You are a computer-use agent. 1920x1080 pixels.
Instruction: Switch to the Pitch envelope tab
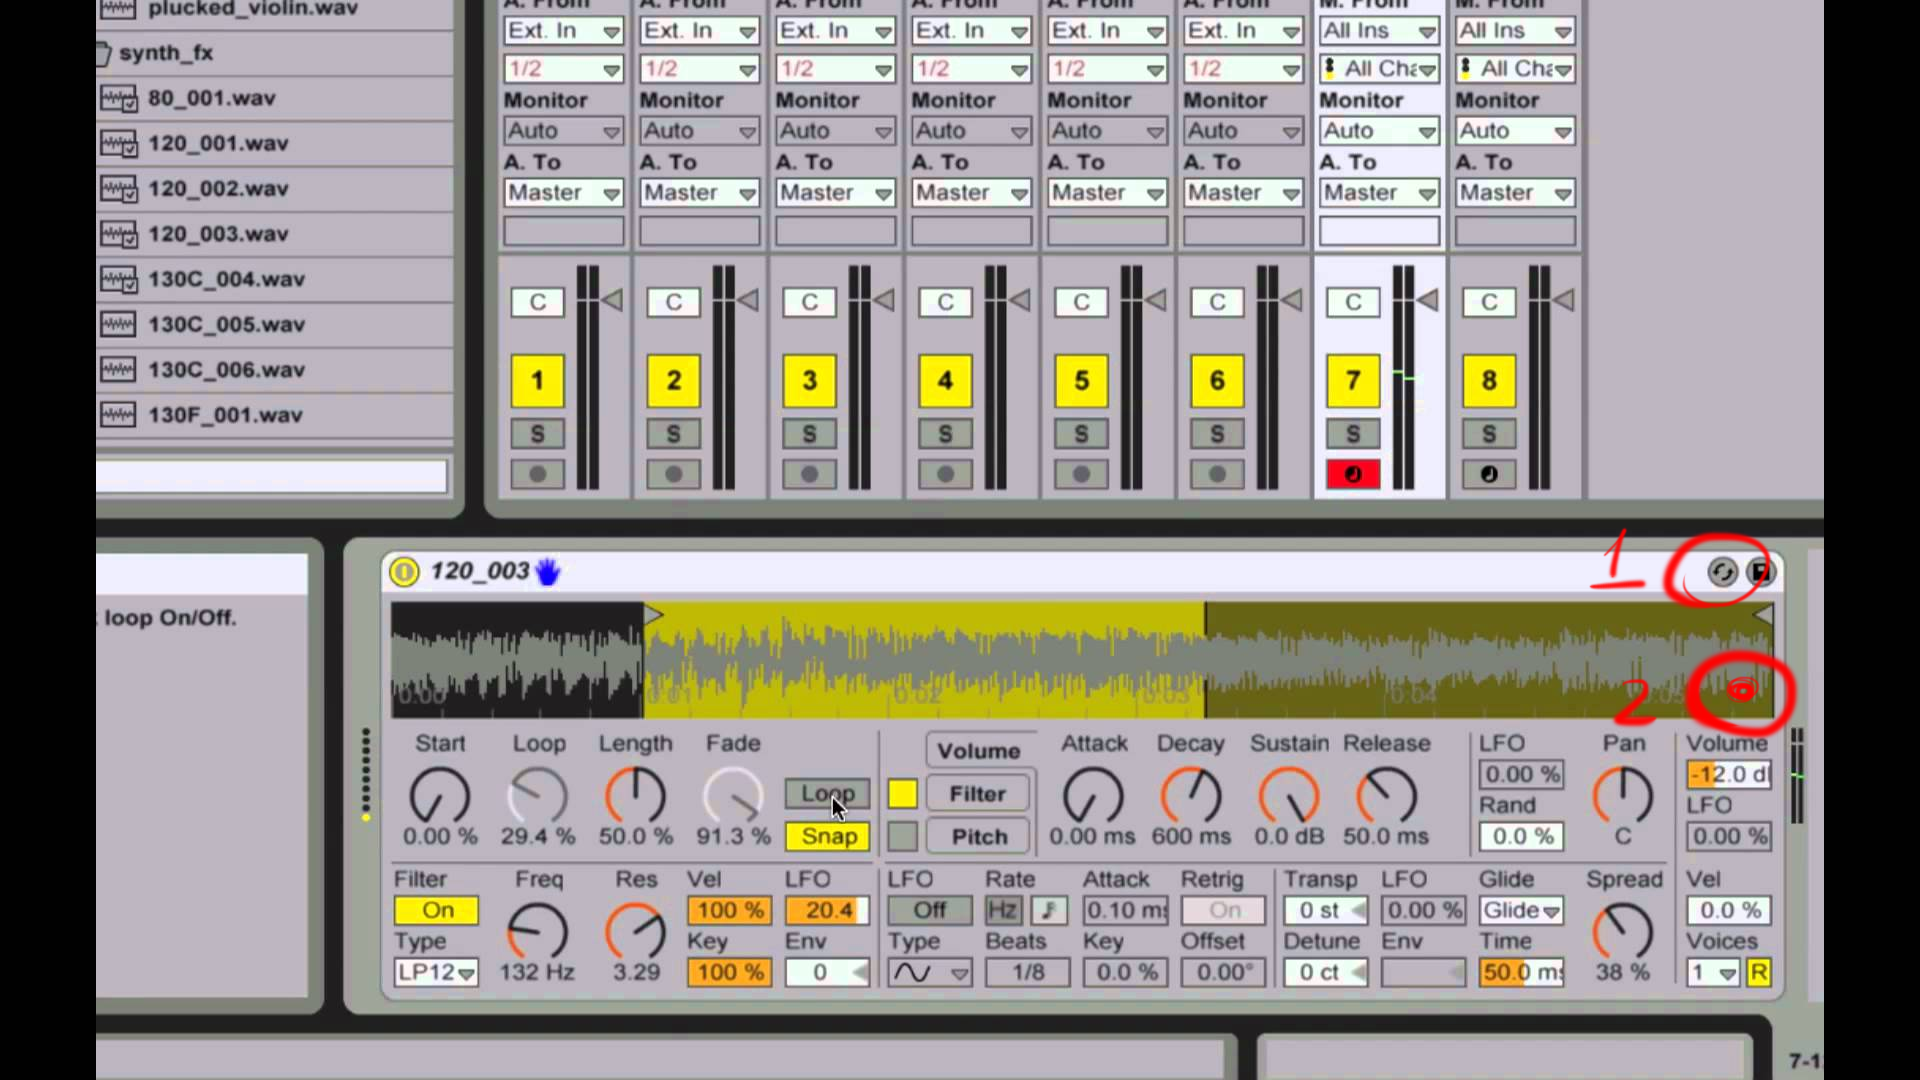click(x=977, y=837)
